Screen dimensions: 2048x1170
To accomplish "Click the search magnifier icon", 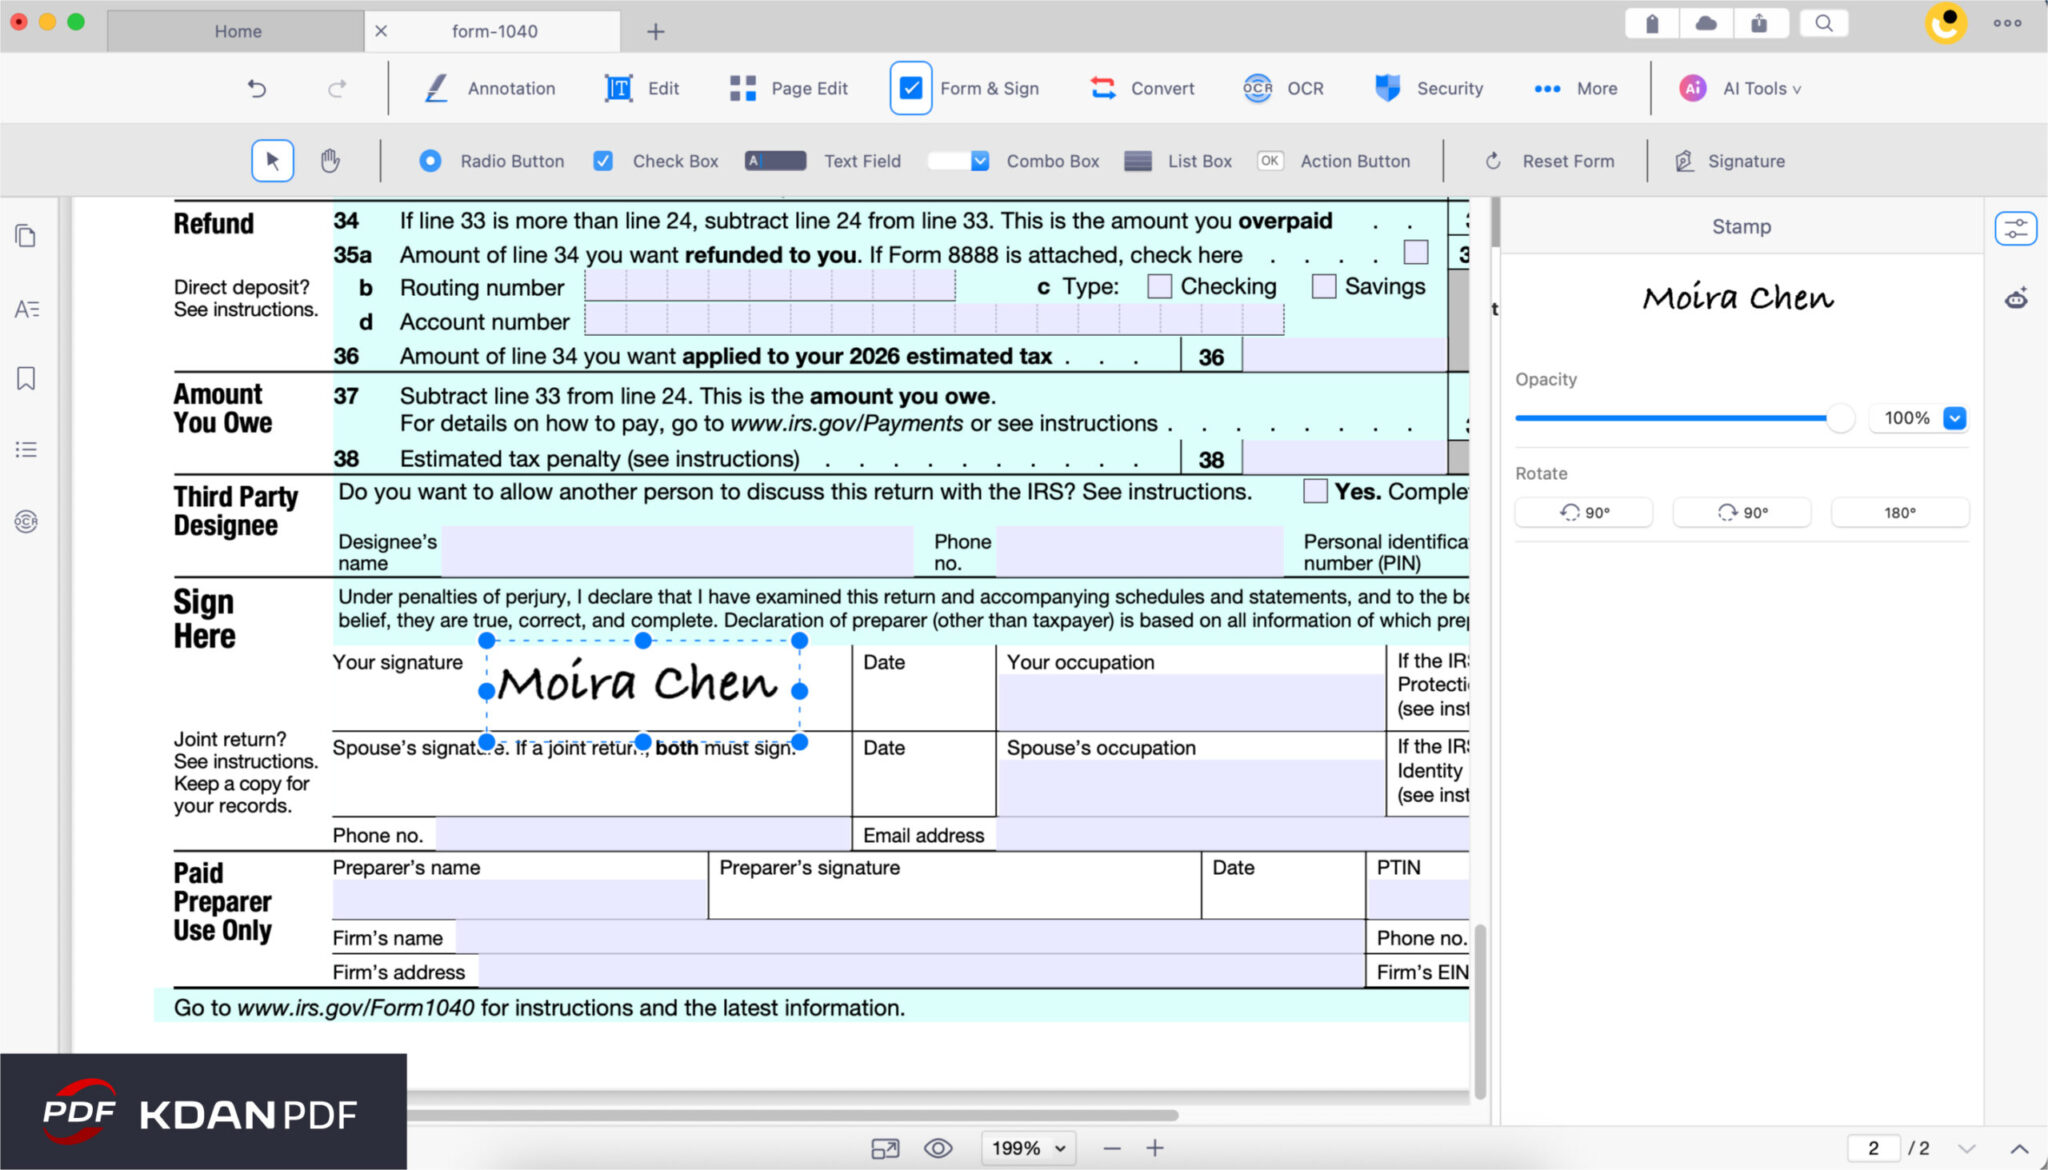I will (1824, 22).
